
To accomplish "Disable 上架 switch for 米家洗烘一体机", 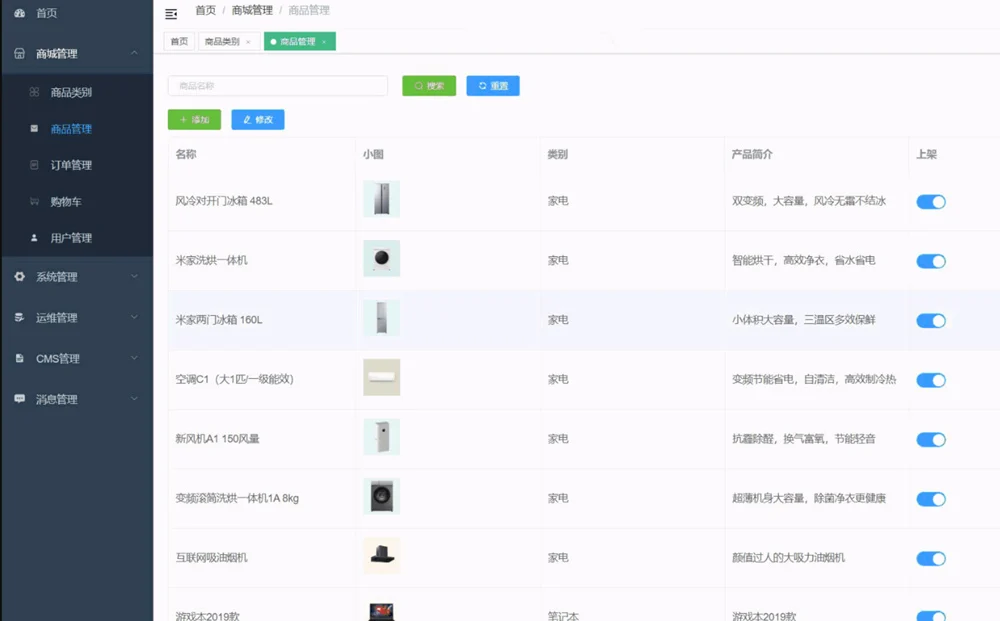I will 930,261.
